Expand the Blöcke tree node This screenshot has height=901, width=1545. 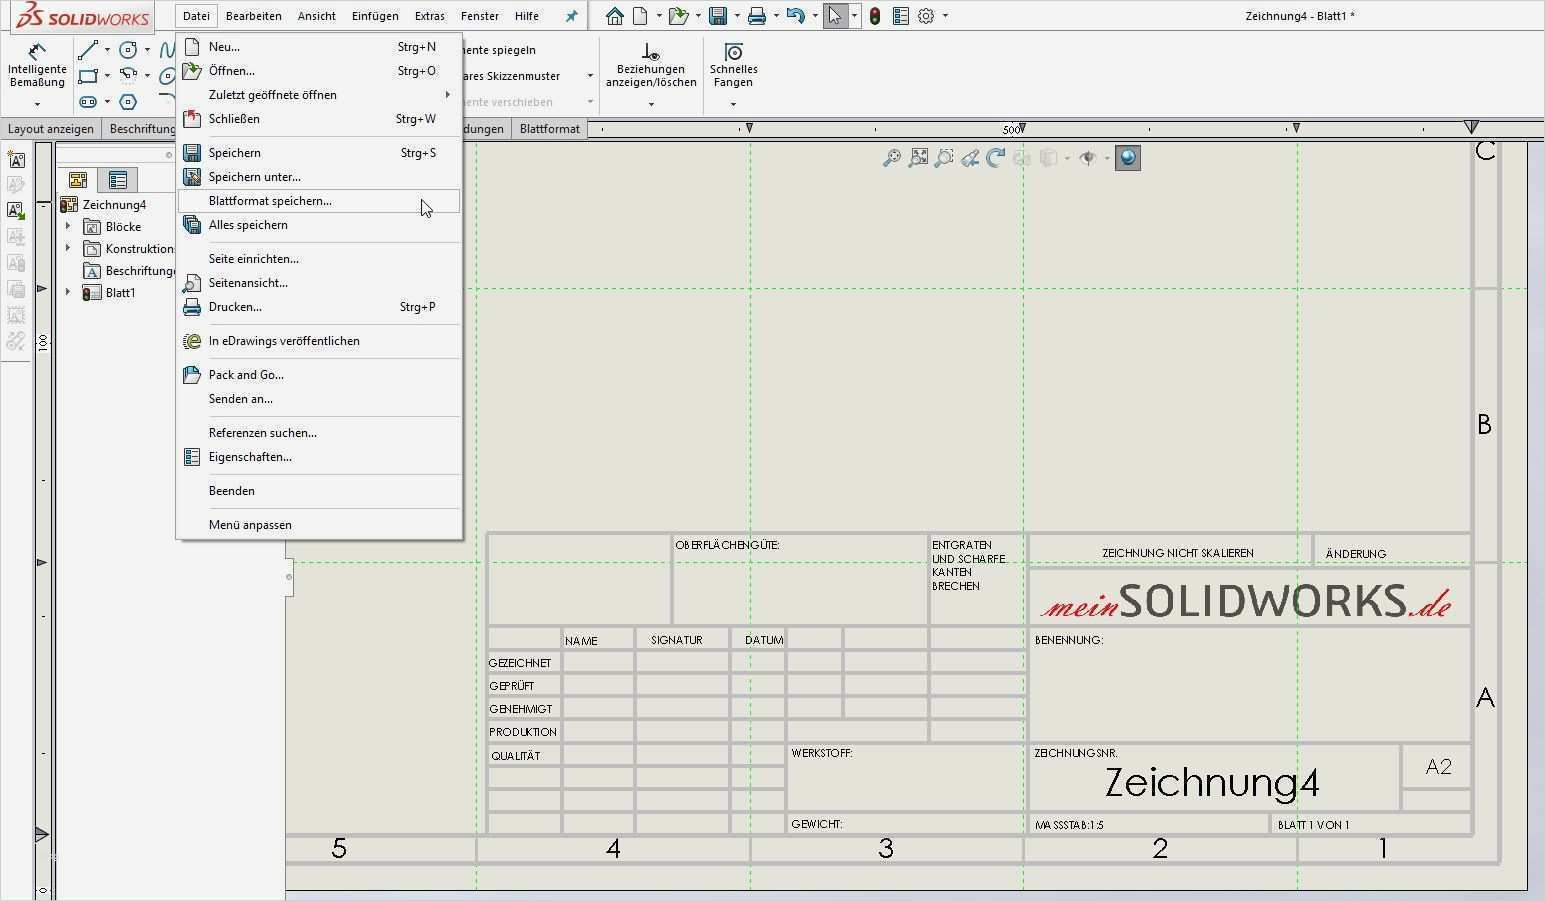pos(68,227)
